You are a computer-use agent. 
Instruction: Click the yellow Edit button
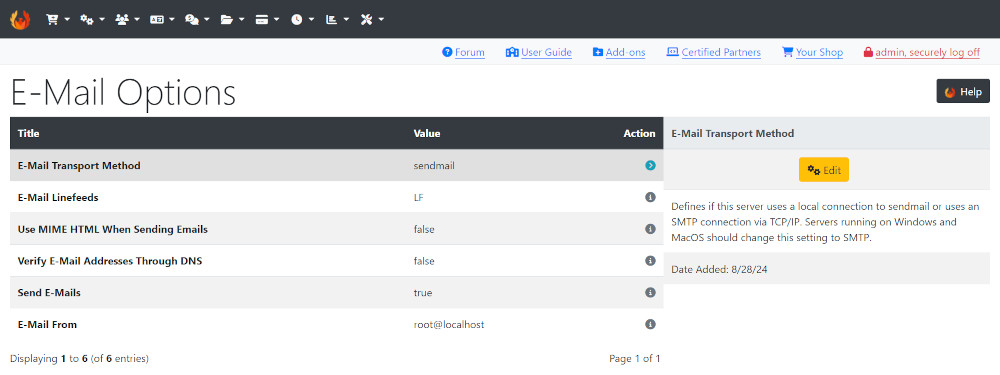823,170
